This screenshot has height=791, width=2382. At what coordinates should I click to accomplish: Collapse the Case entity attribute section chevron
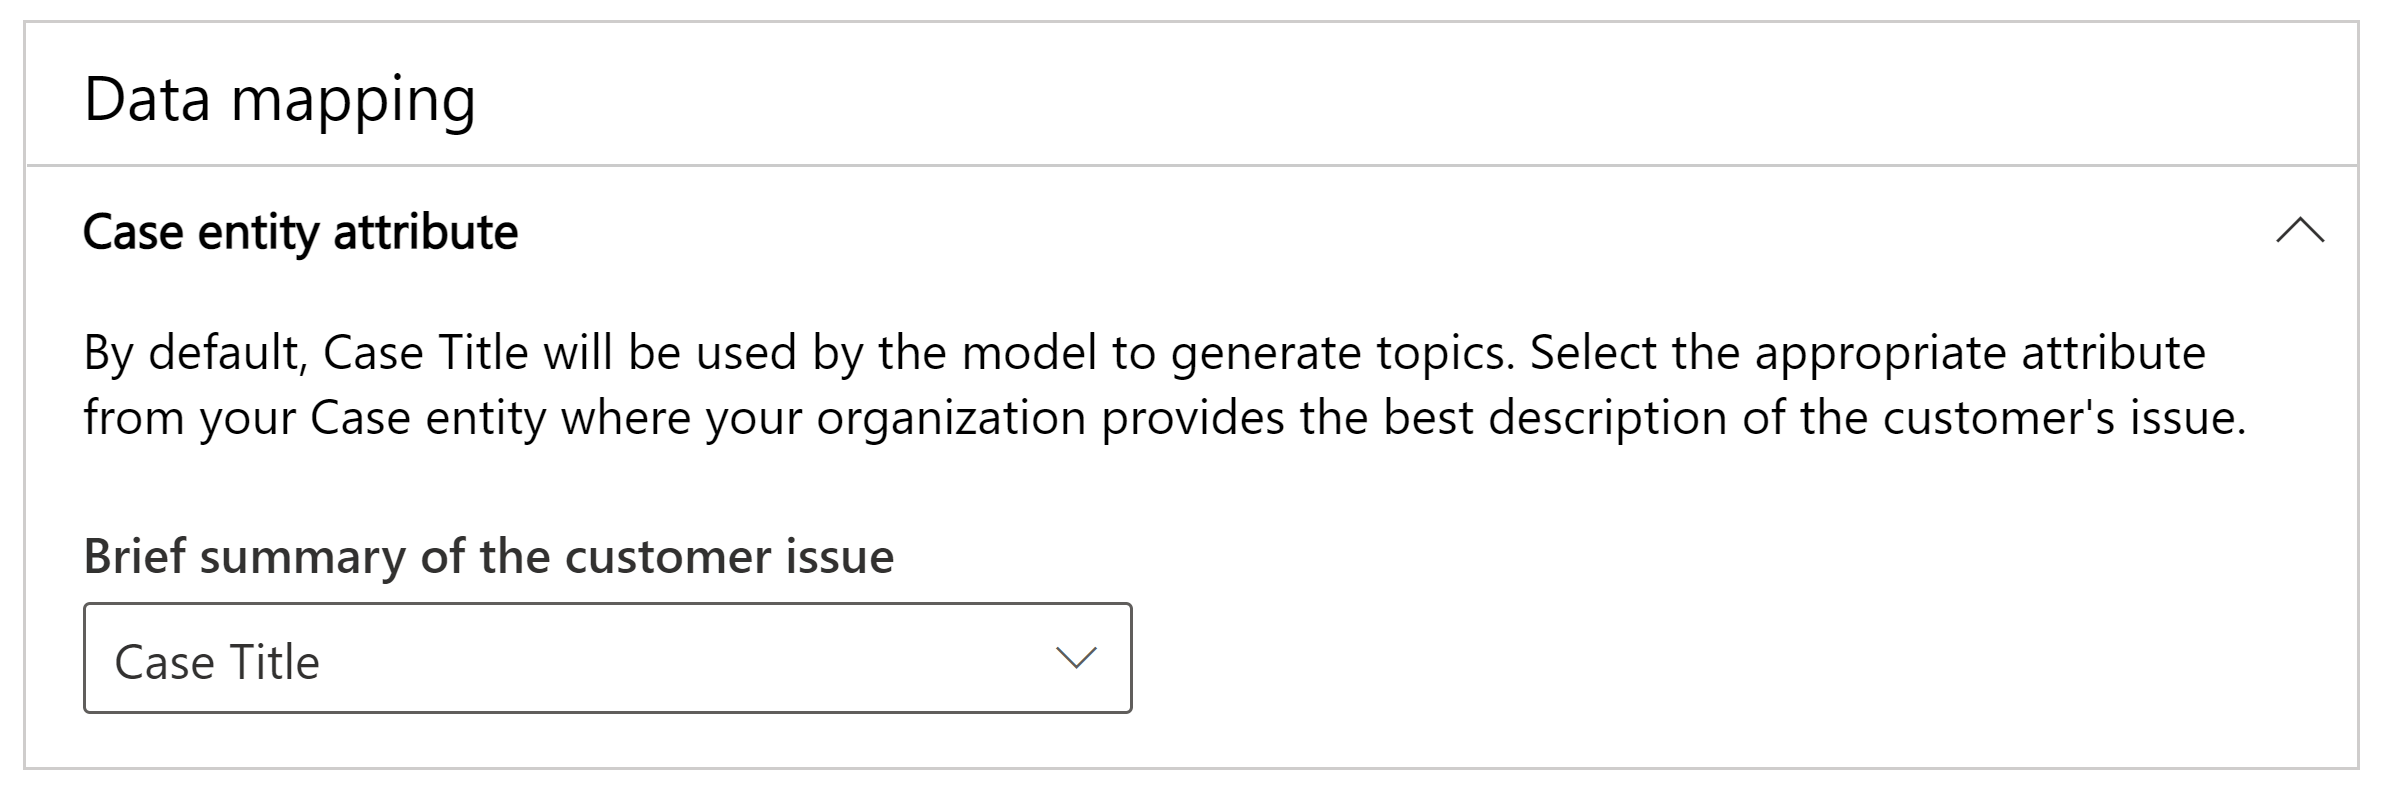point(2299,232)
